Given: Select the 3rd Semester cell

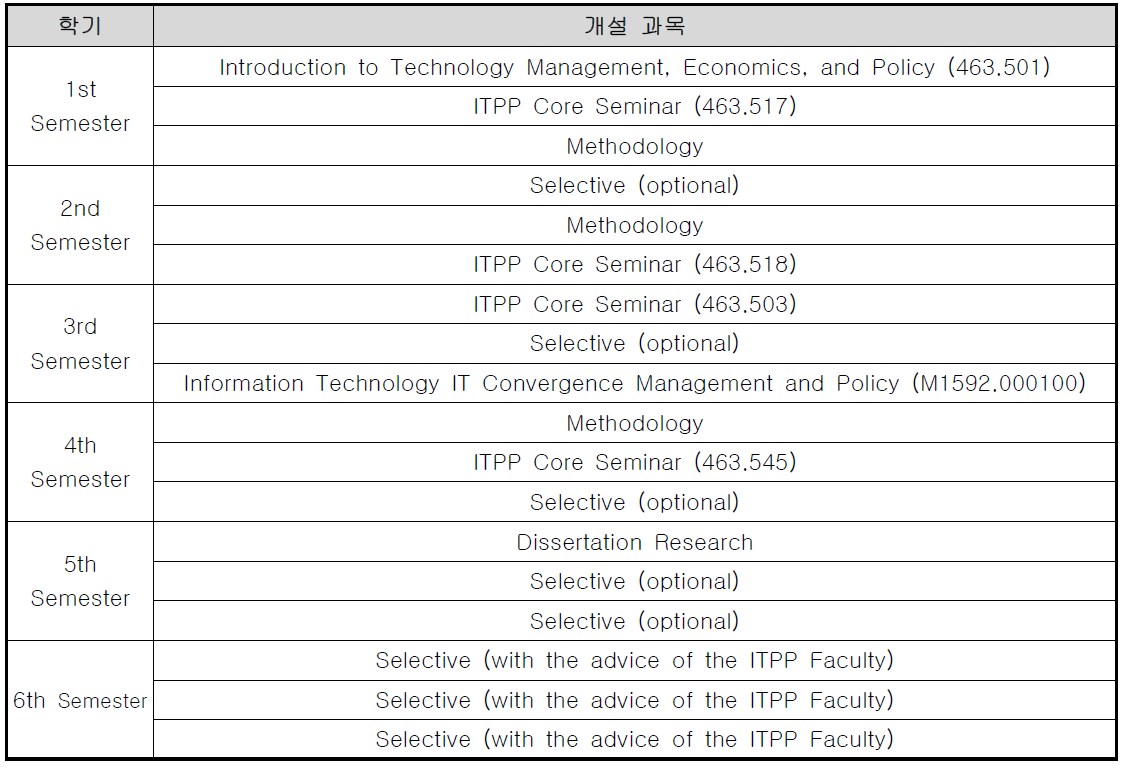Looking at the screenshot, I should 80,343.
